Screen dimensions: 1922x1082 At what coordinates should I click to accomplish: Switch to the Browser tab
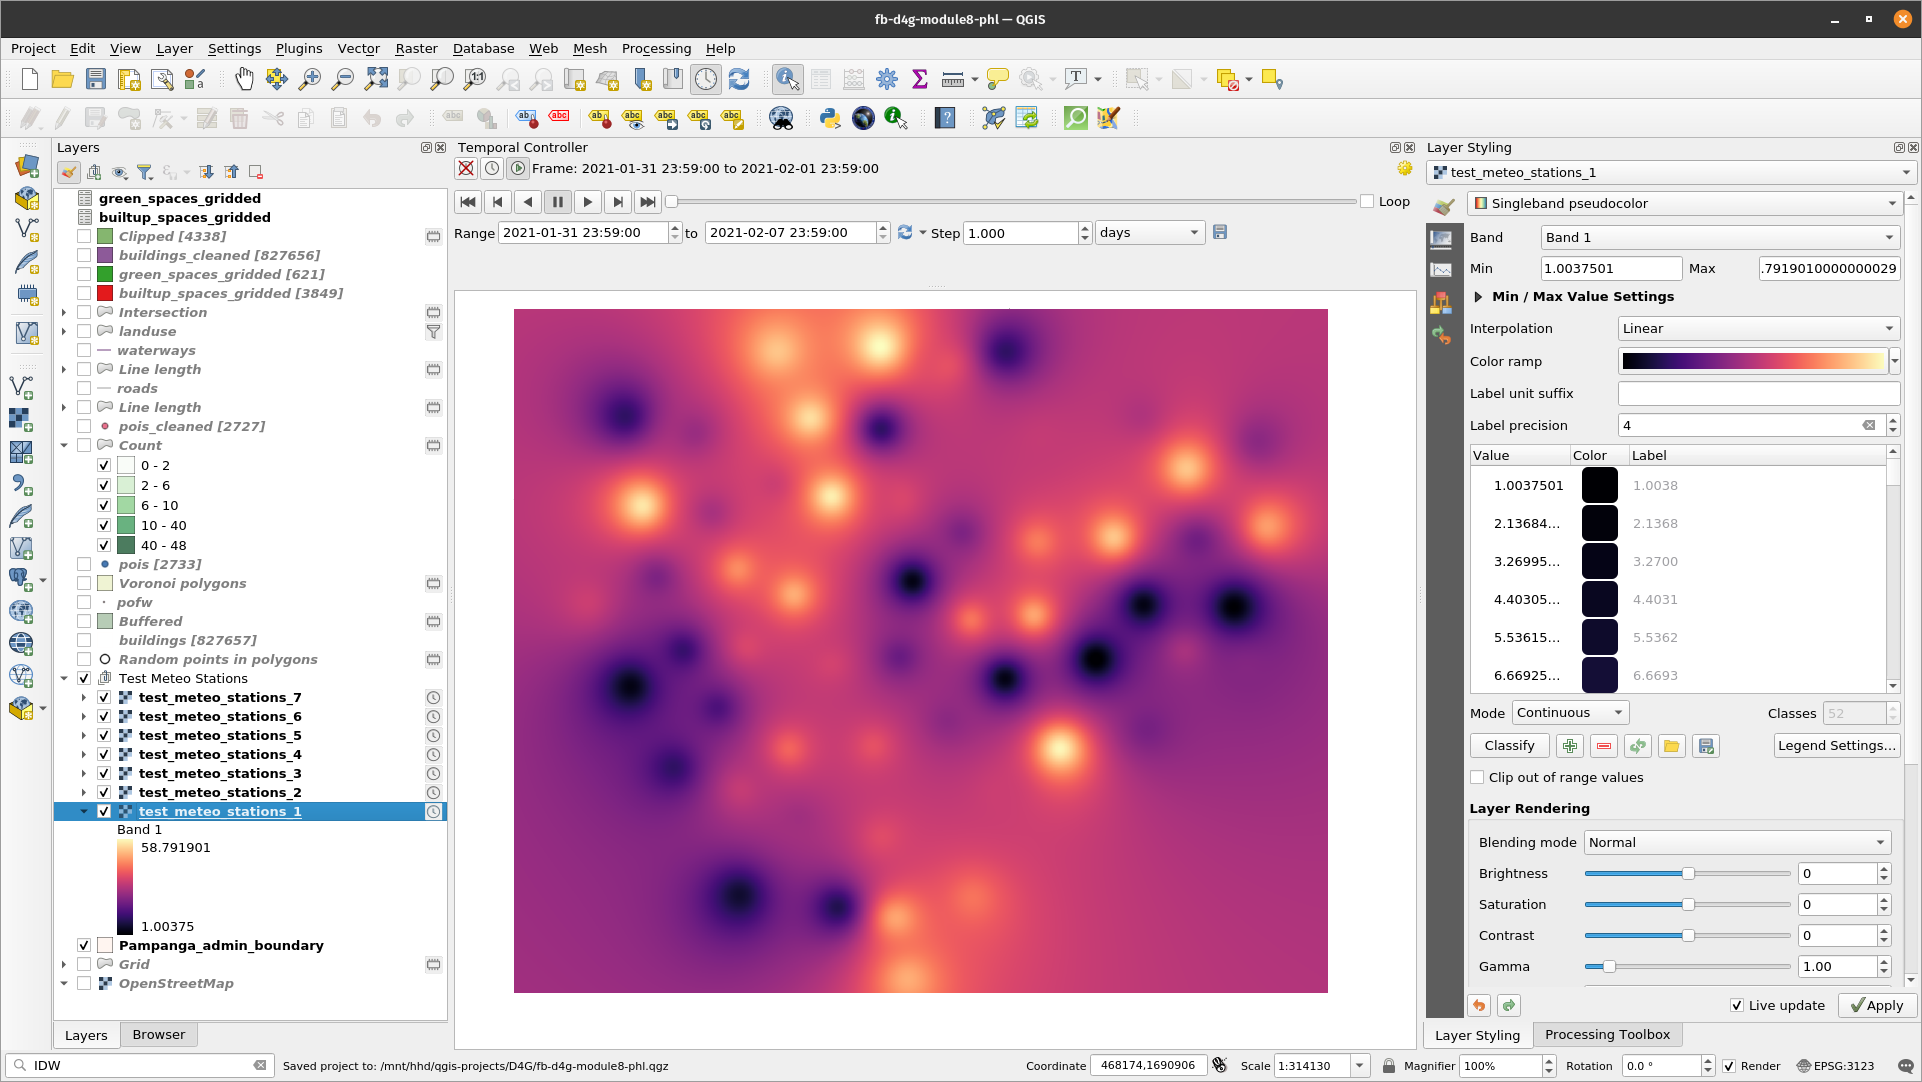tap(158, 1035)
